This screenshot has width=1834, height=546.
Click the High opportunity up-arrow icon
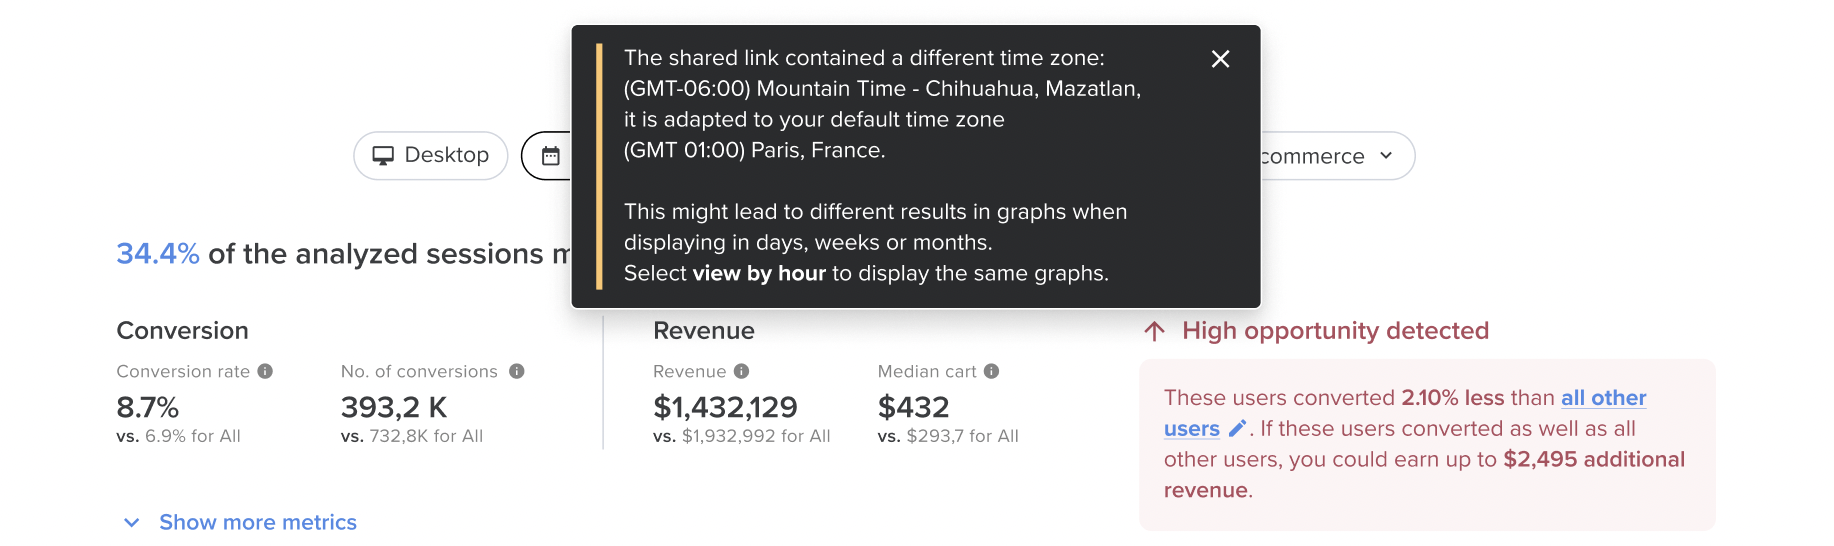1155,331
